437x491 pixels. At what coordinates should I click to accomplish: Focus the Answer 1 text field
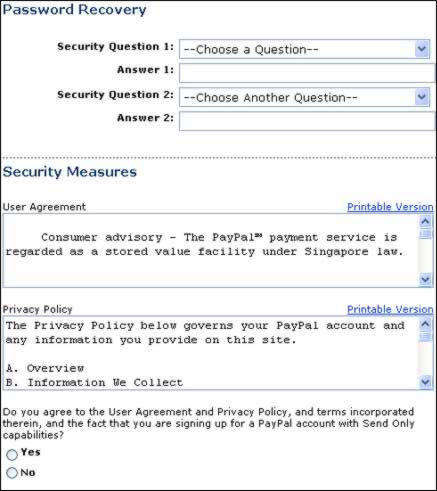307,73
